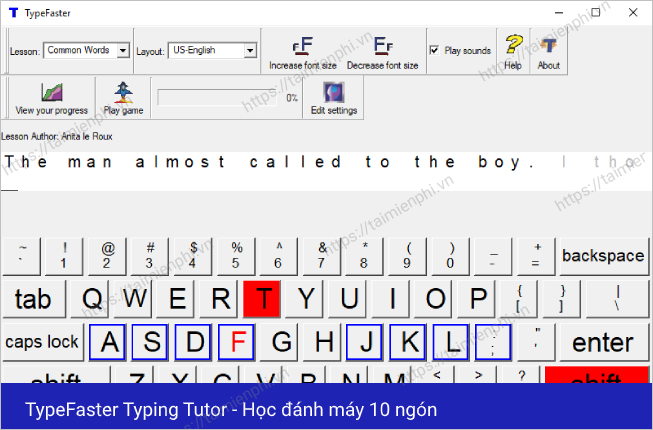Screen dimensions: 653x430
Task: Click the Lesson Author: Anita le Roux text
Action: click(57, 137)
